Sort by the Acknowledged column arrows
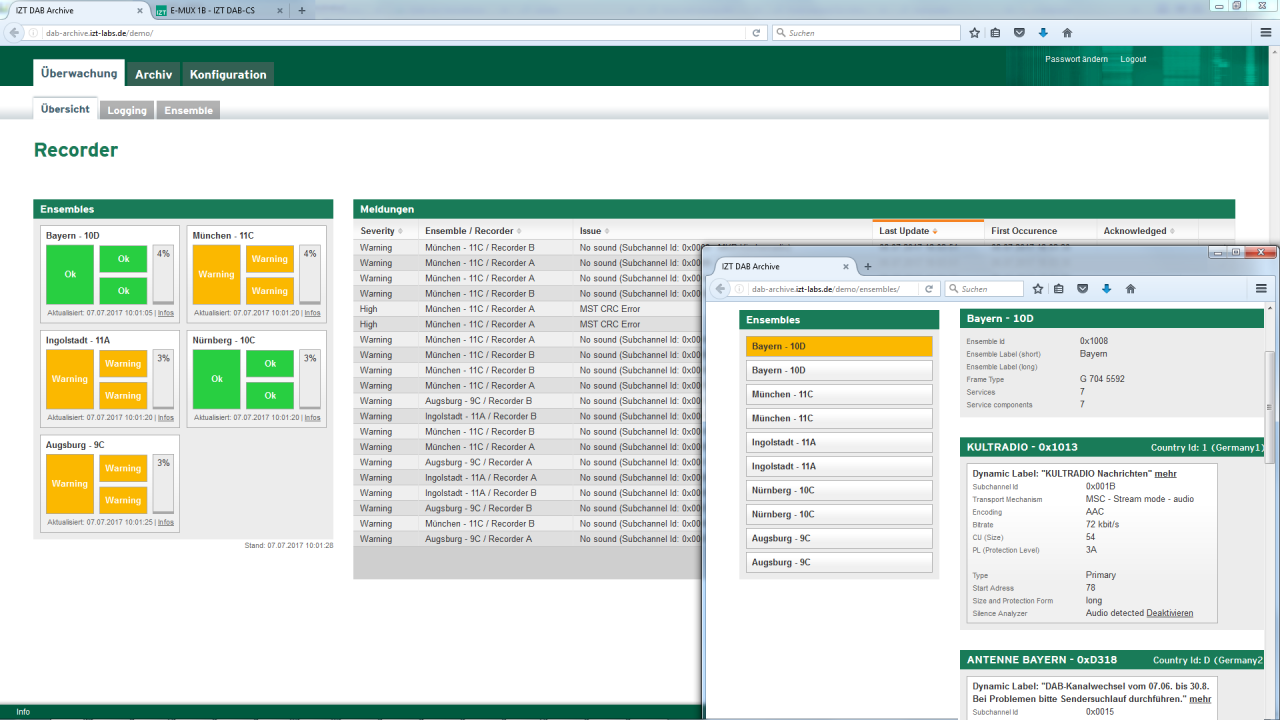1280x720 pixels. 1172,231
